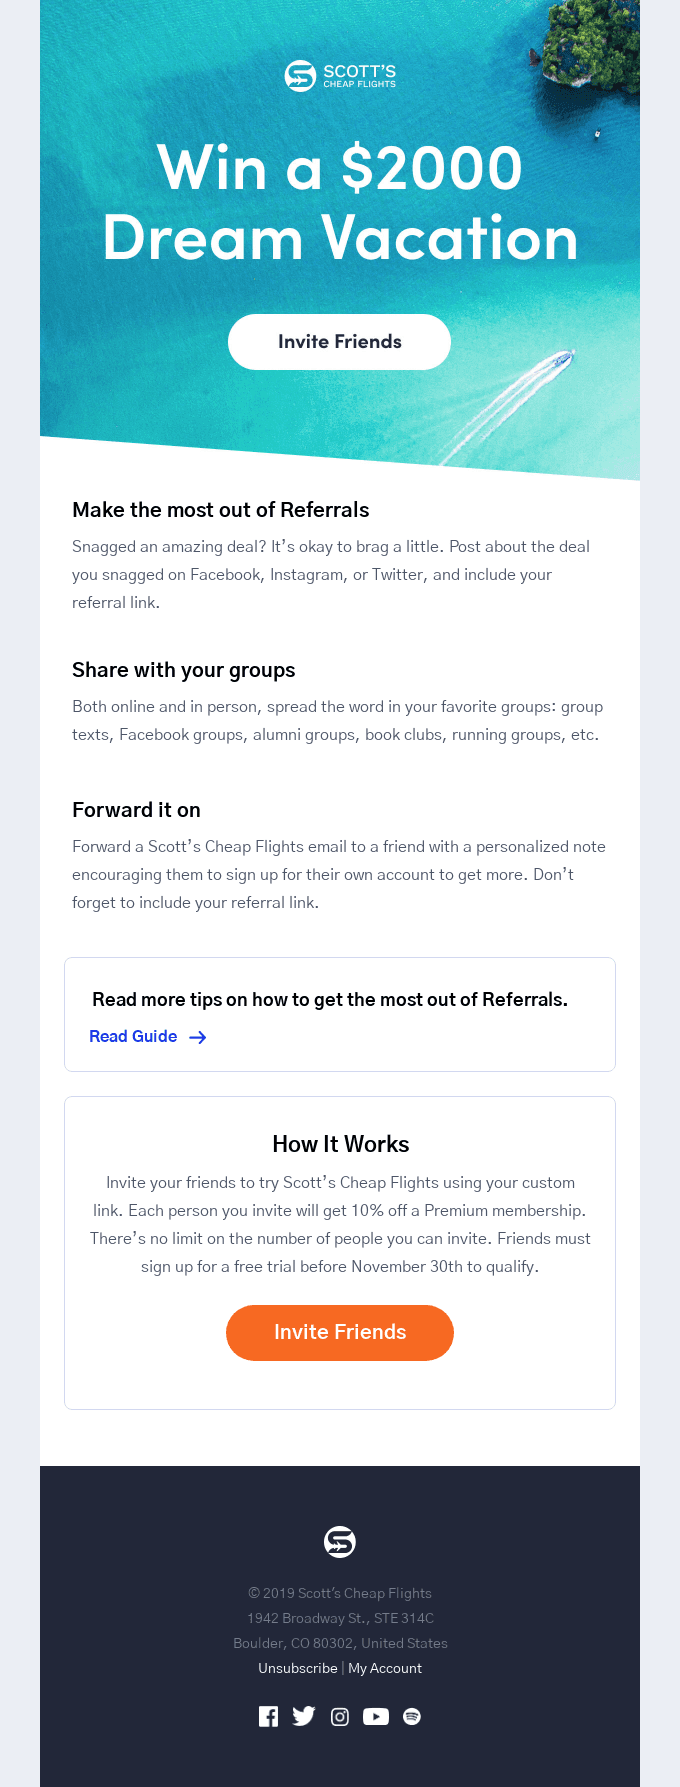This screenshot has height=1787, width=680.
Task: Open the Twitter bird icon
Action: (x=304, y=1716)
